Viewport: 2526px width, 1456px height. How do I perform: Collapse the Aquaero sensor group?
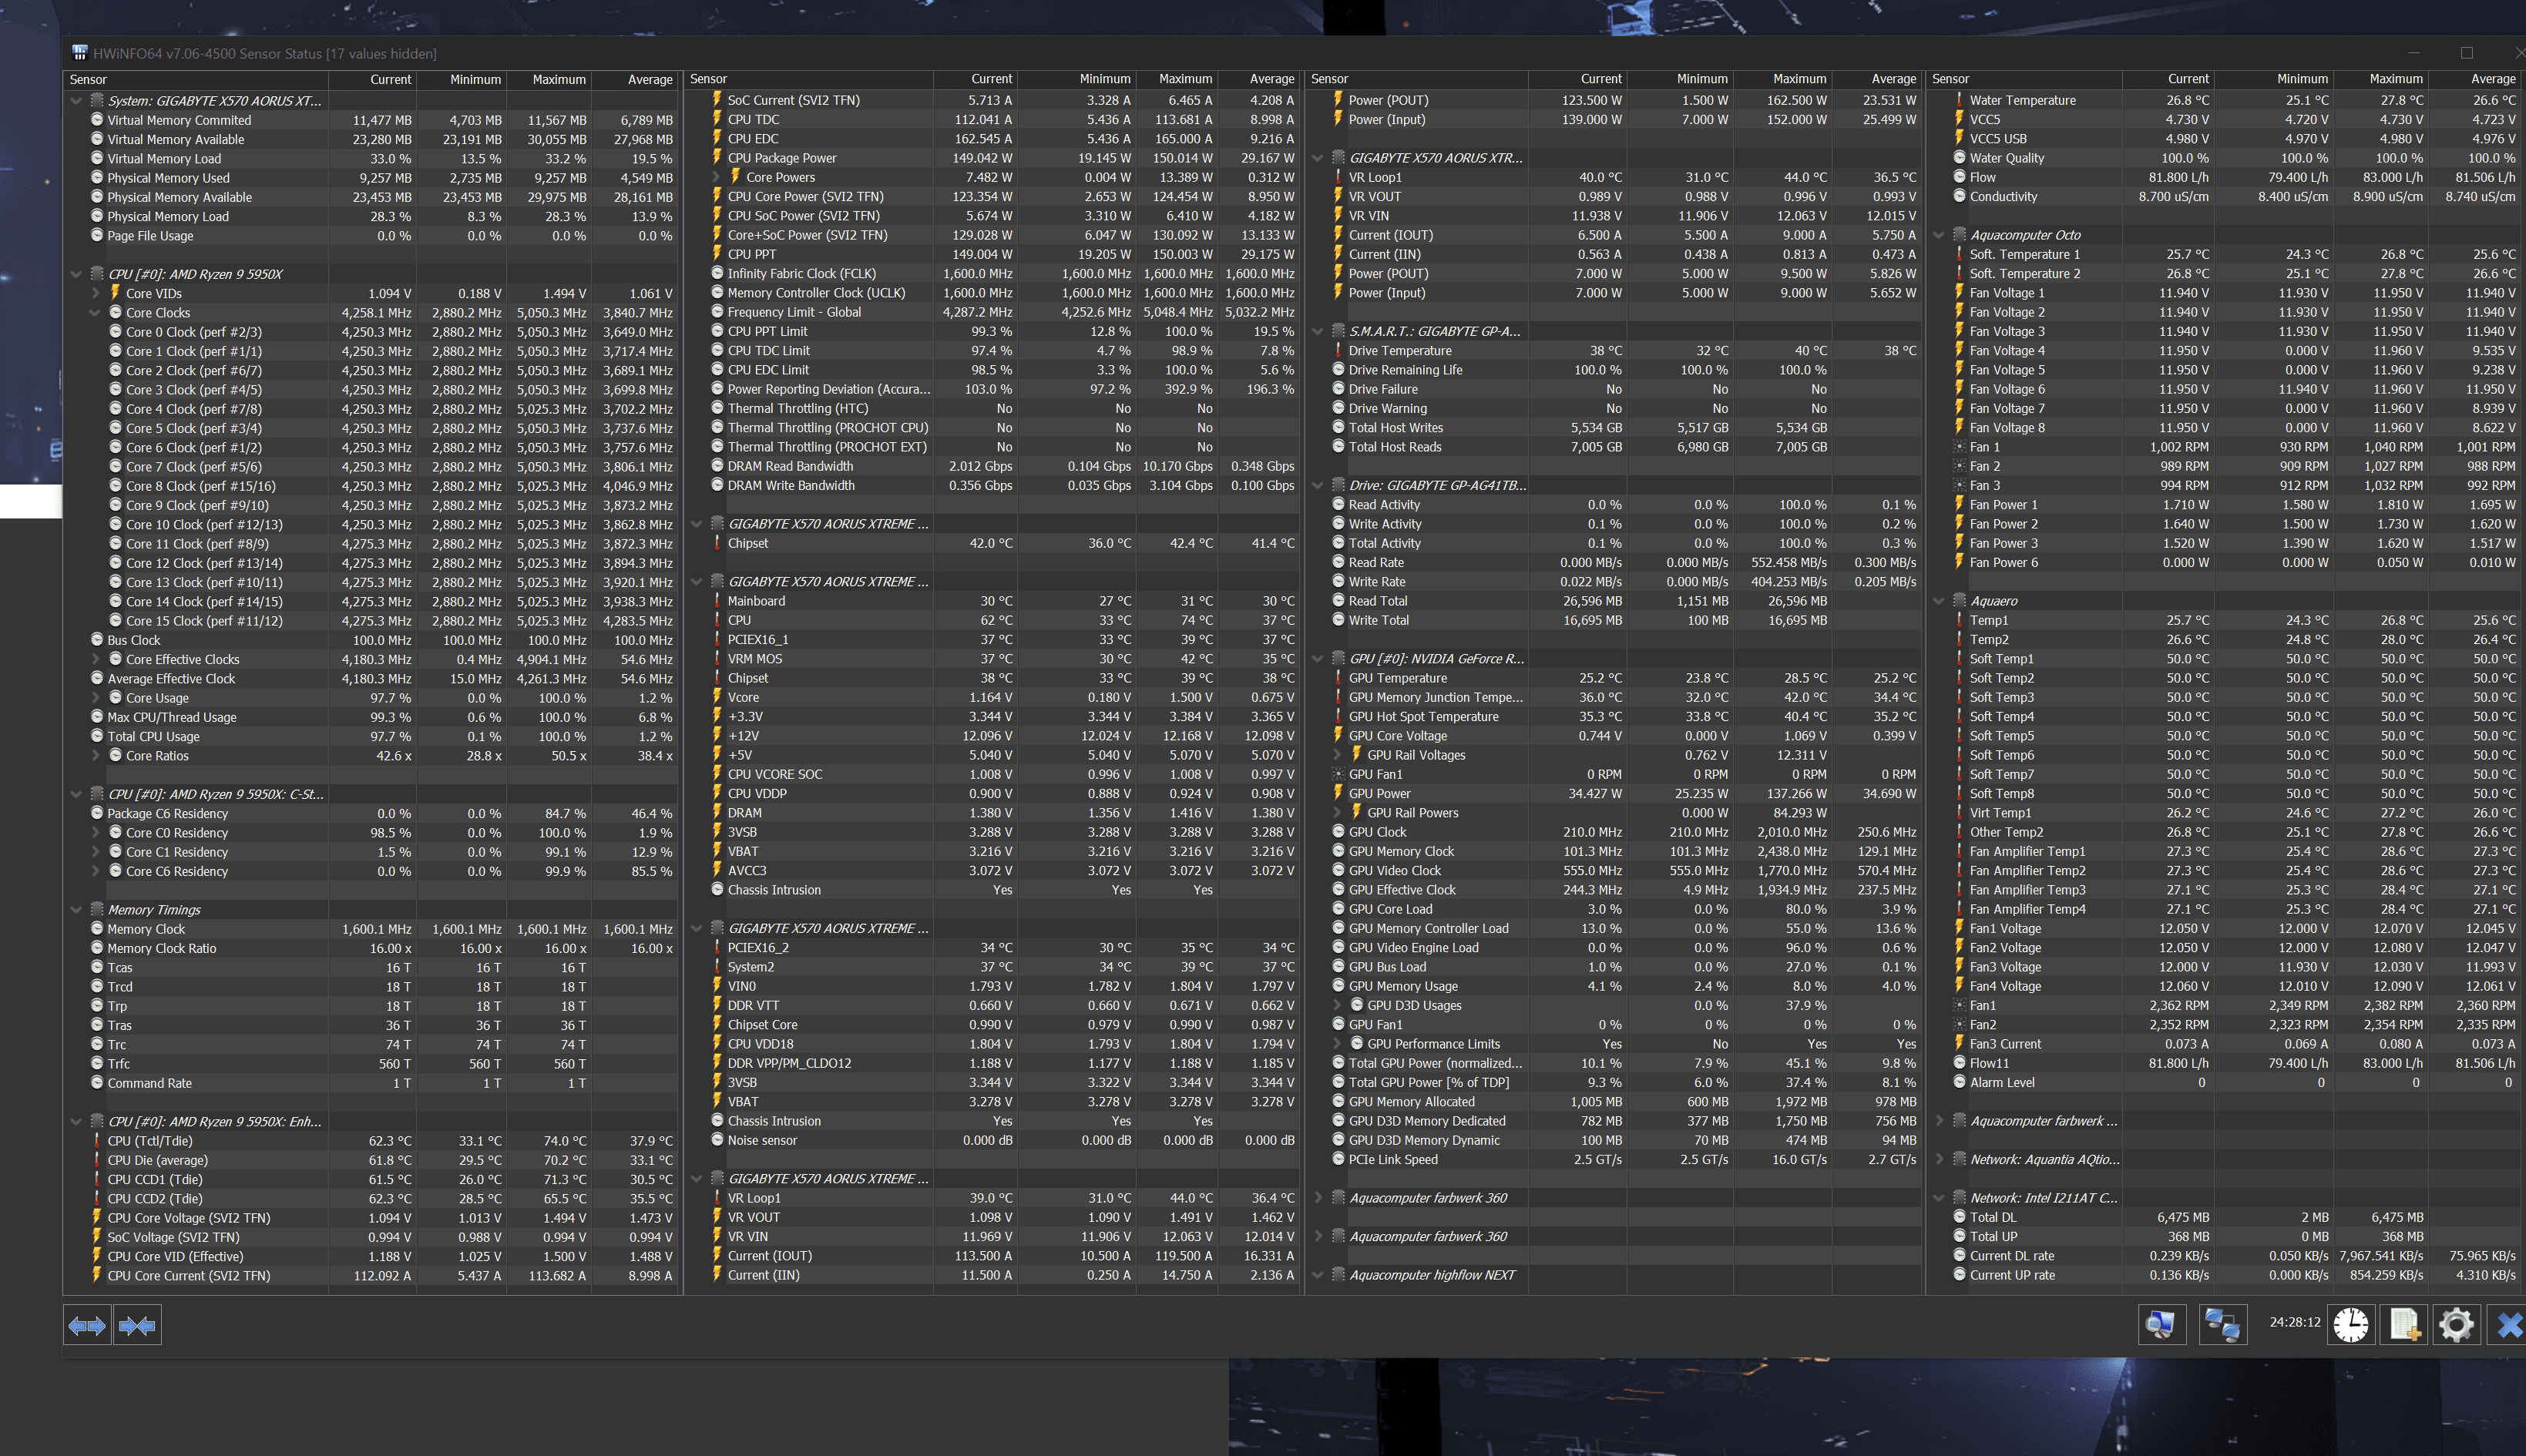tap(1939, 601)
